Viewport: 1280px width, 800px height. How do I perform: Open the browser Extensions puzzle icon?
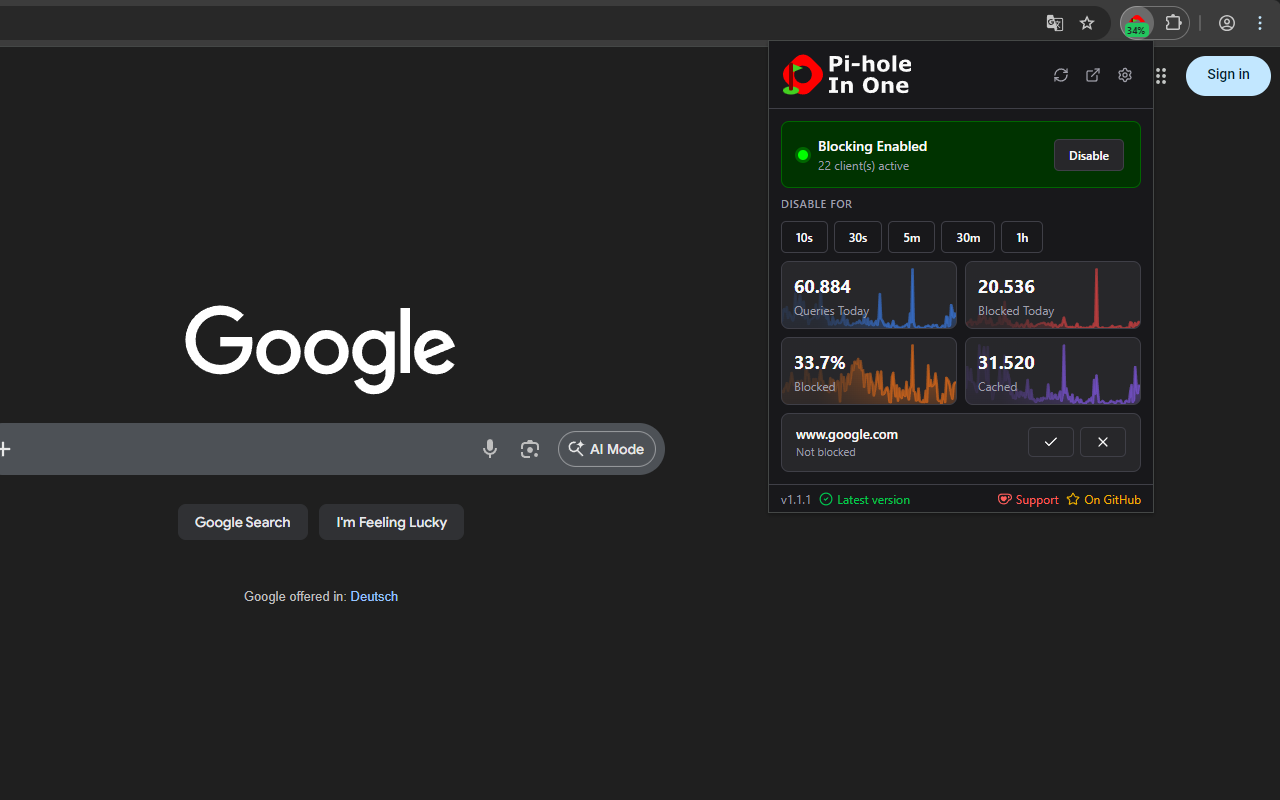click(1174, 23)
